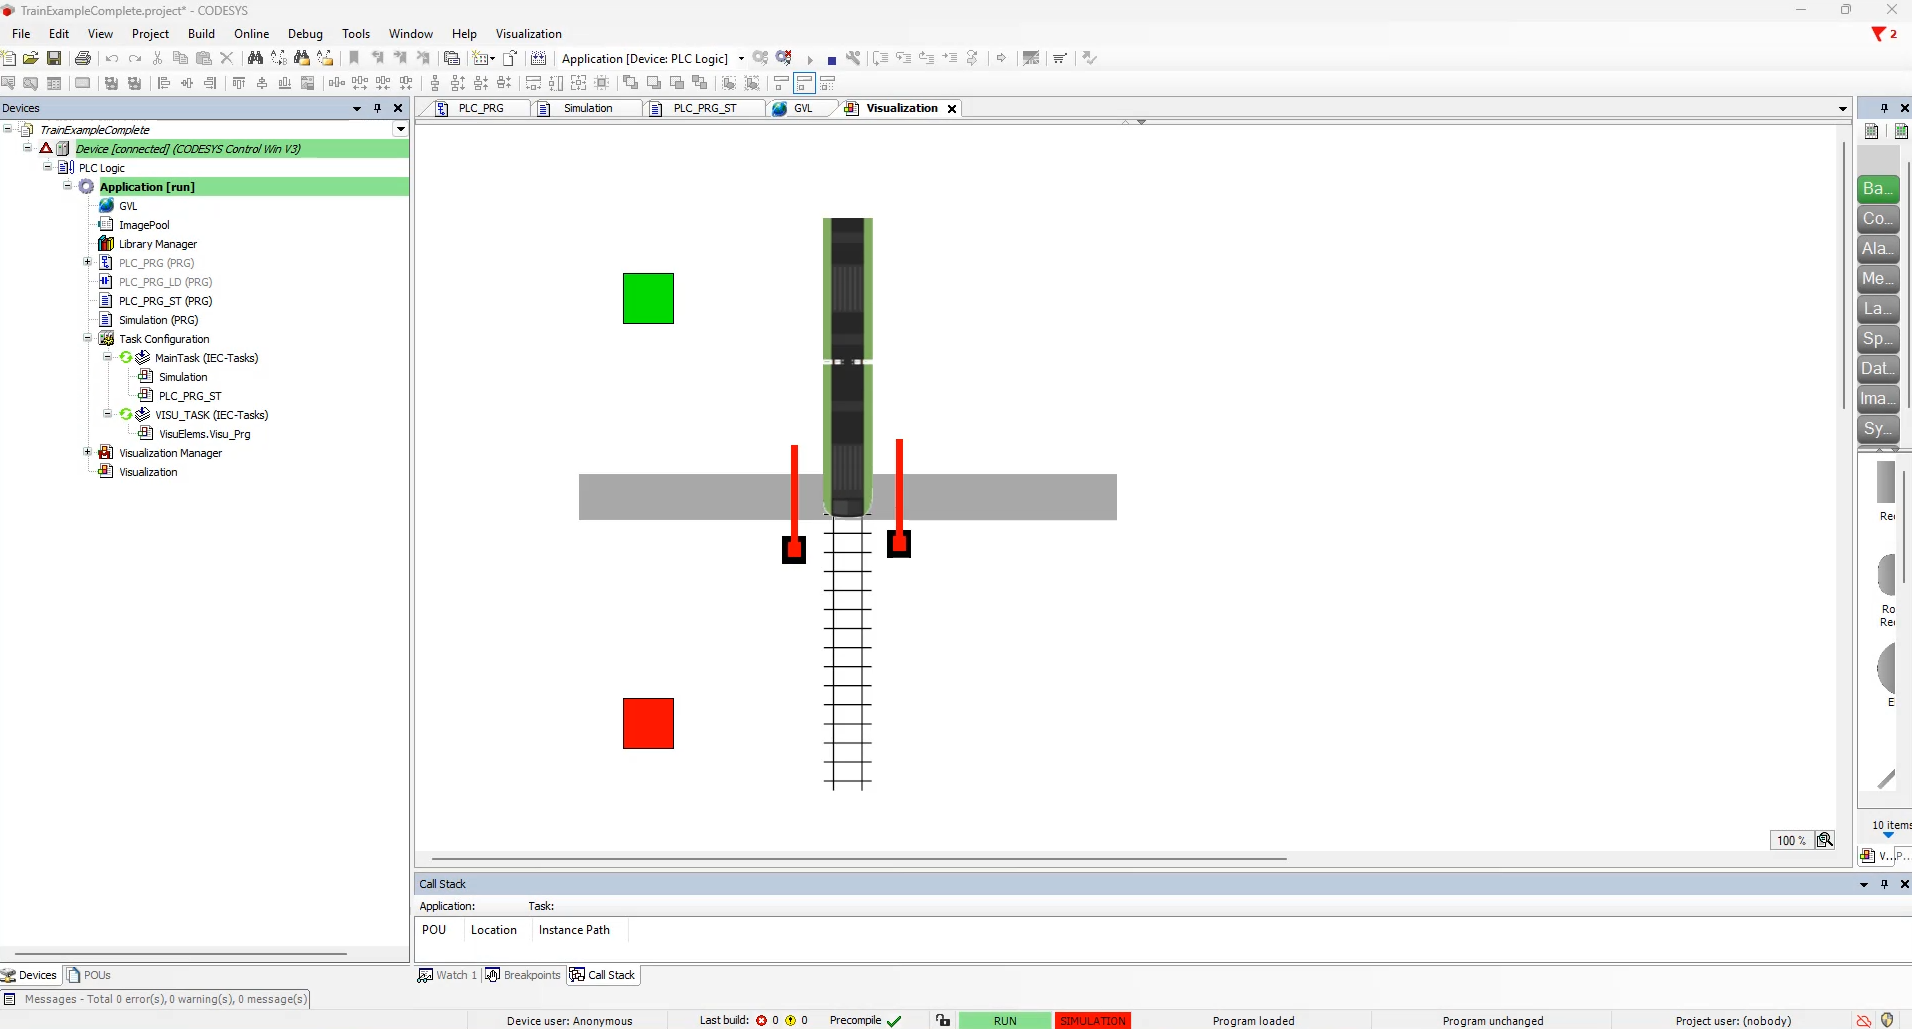
Task: Stop the application using the Stop icon
Action: [832, 59]
